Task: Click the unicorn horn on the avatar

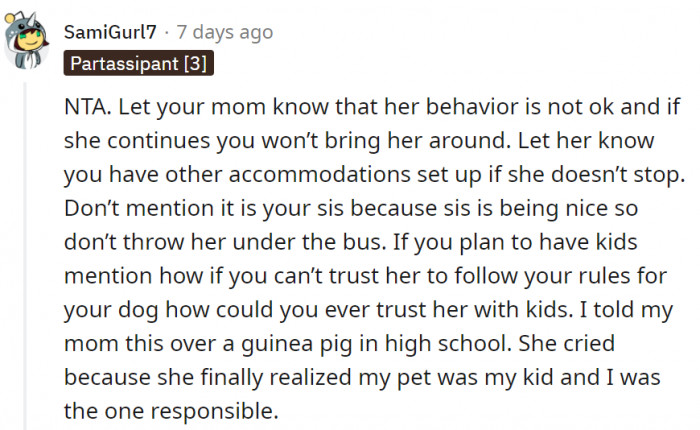Action: click(x=32, y=20)
